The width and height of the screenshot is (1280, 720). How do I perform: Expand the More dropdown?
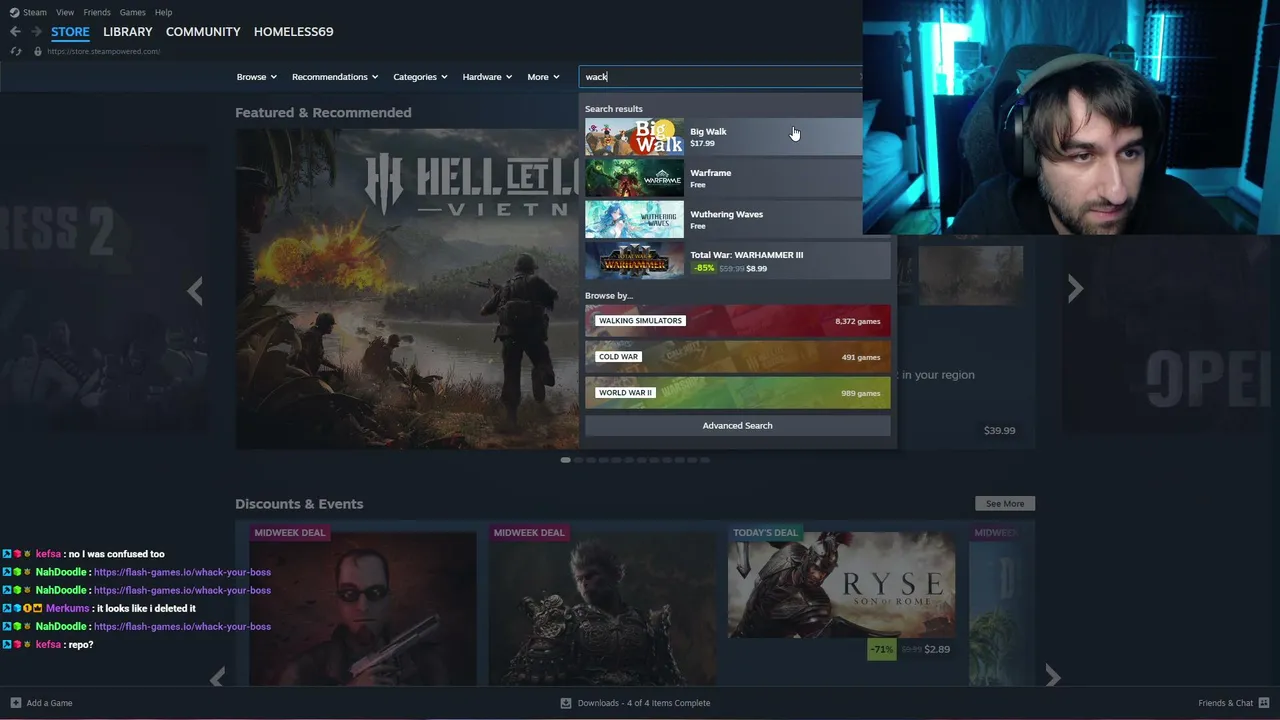point(543,77)
